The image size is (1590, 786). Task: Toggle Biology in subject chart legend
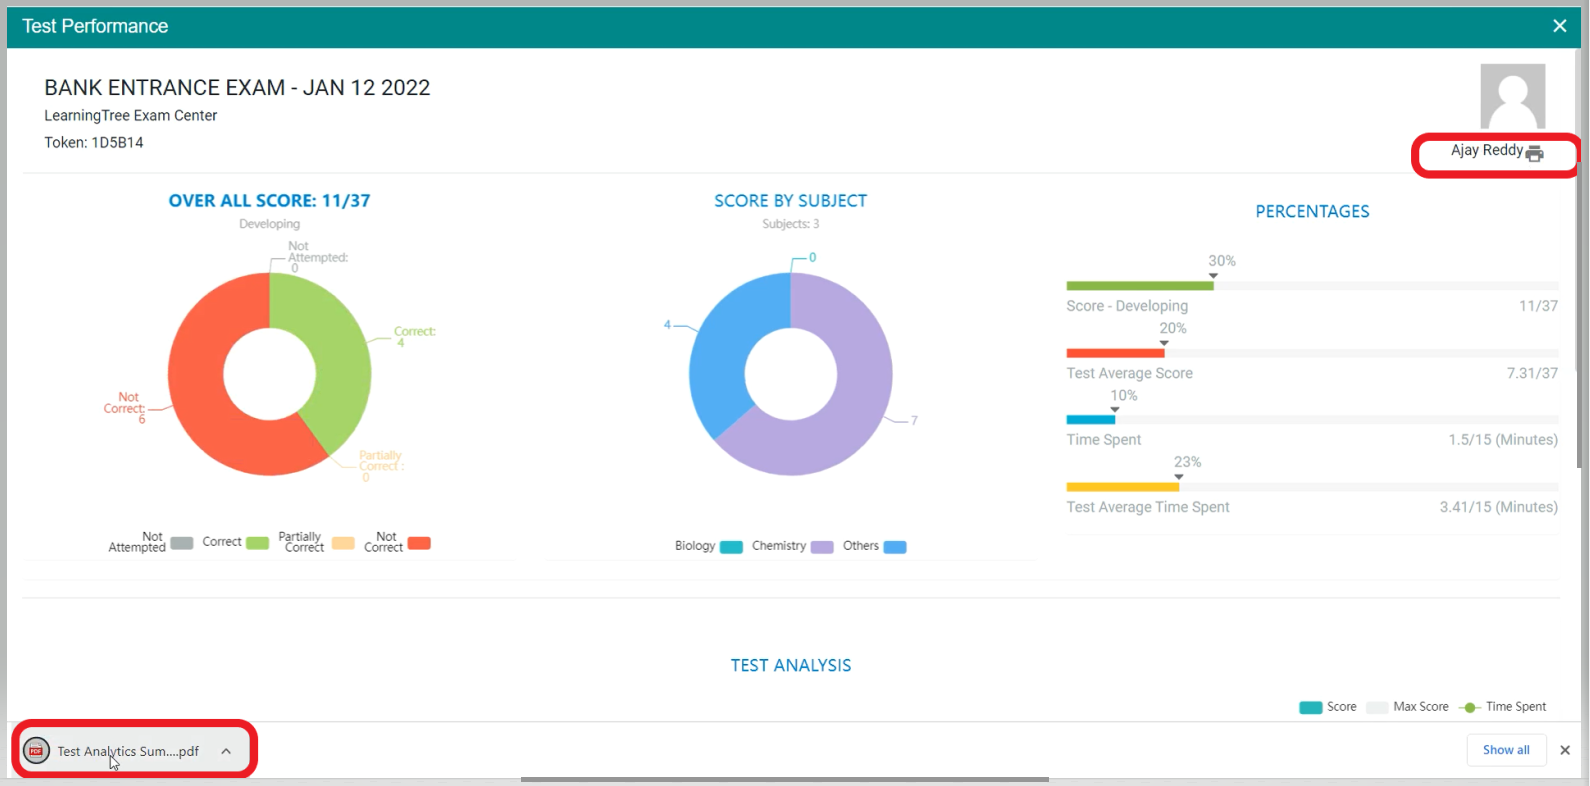707,546
